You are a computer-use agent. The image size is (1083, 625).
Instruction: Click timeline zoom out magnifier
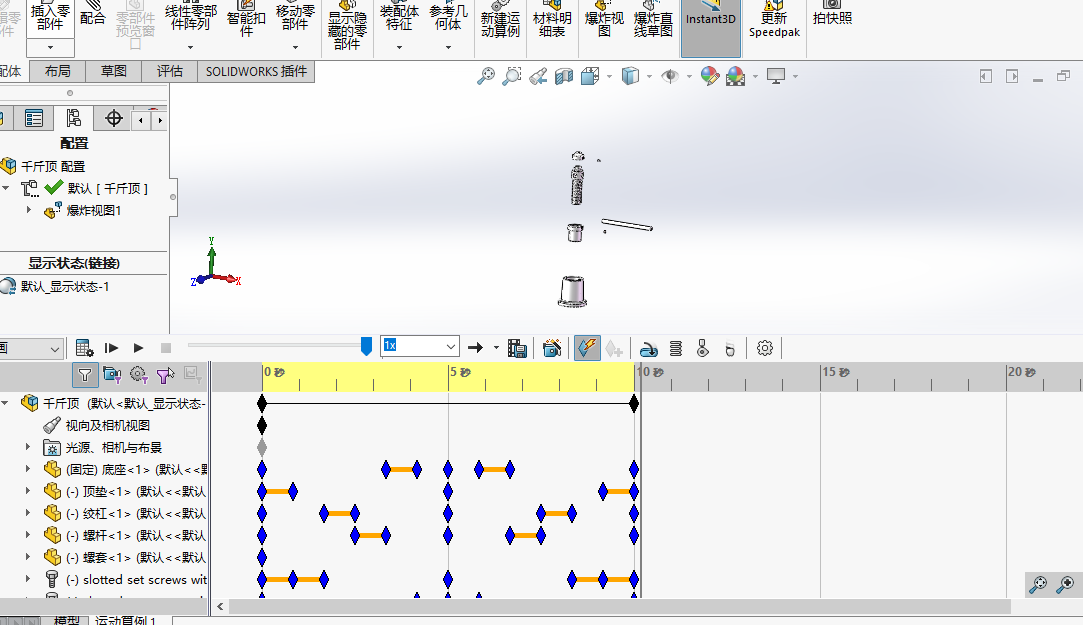pyautogui.click(x=1038, y=584)
